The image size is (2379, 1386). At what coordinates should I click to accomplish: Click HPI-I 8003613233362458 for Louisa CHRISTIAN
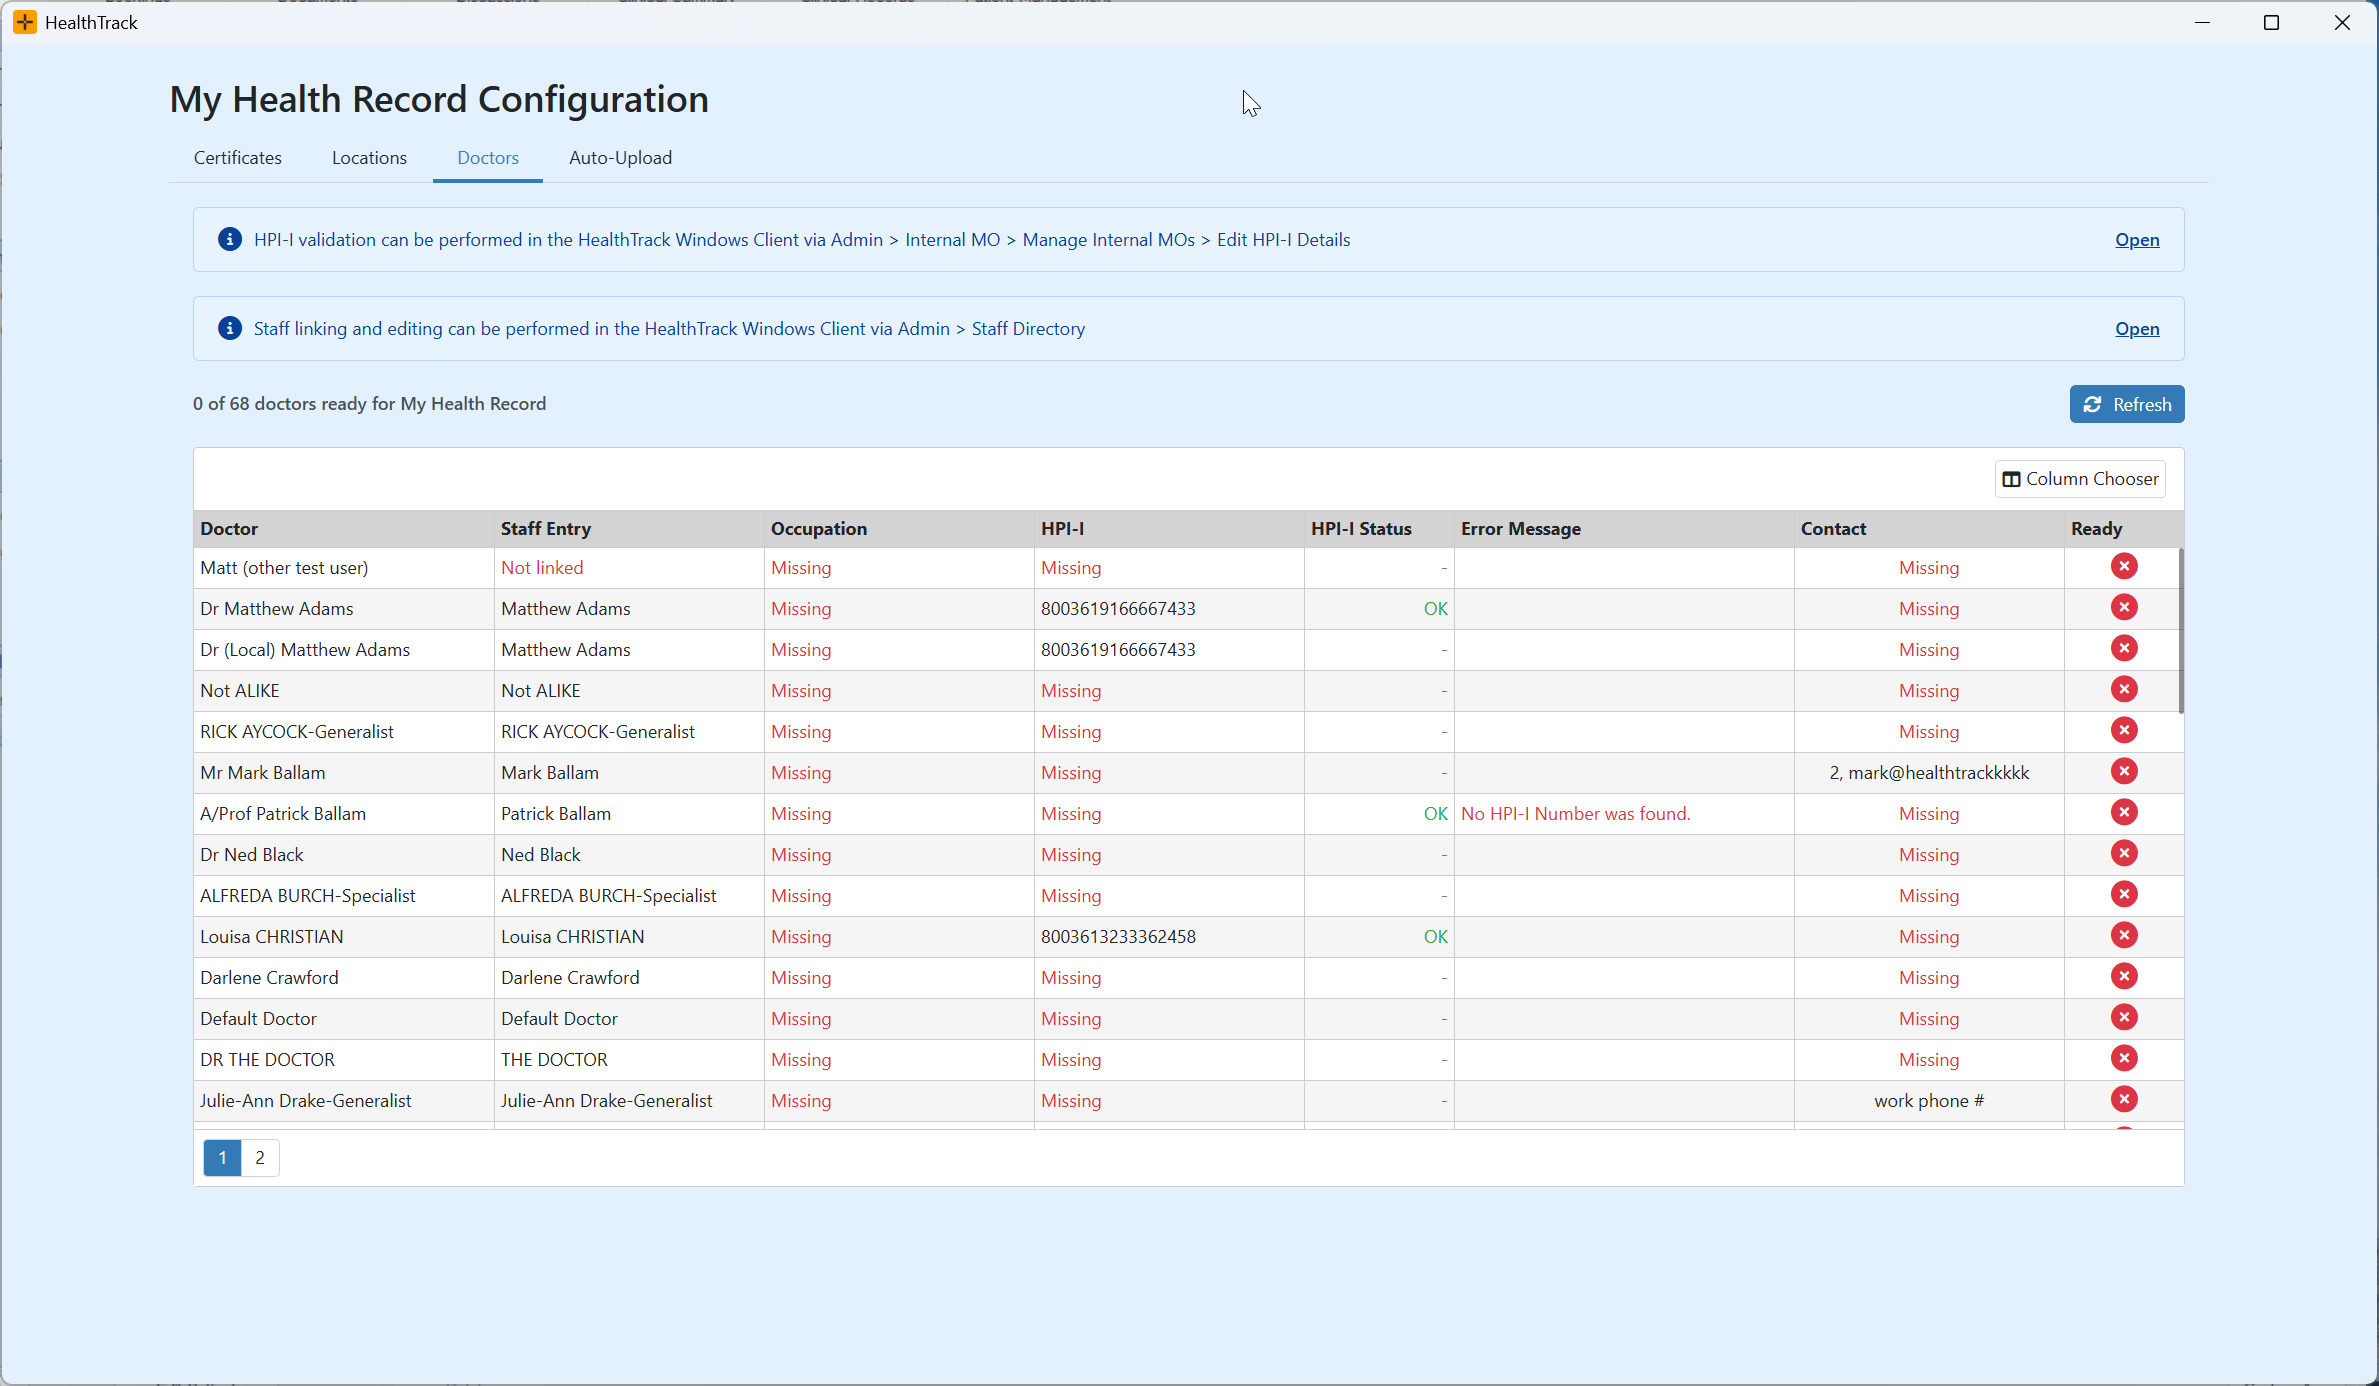[x=1118, y=937]
